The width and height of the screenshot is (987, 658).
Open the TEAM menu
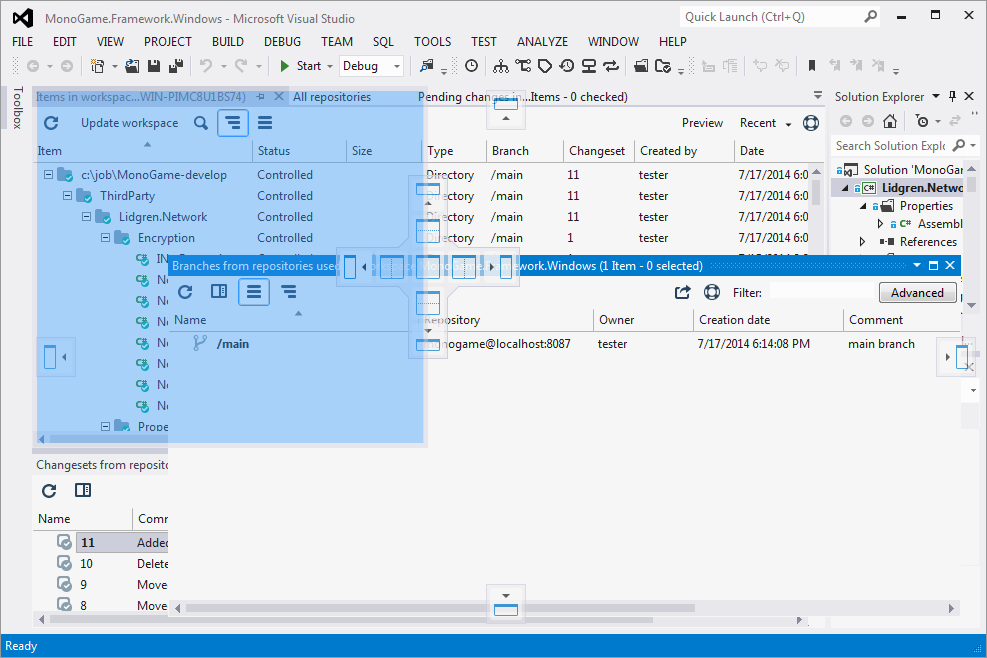click(337, 42)
